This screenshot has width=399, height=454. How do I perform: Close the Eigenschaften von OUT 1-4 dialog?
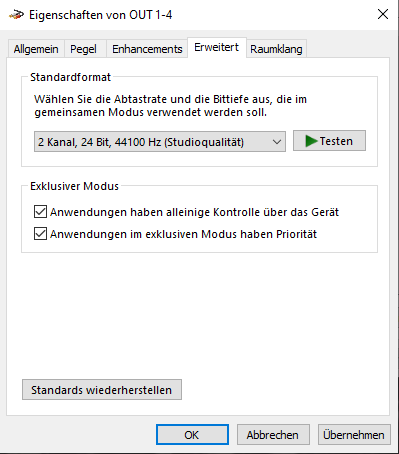point(383,14)
